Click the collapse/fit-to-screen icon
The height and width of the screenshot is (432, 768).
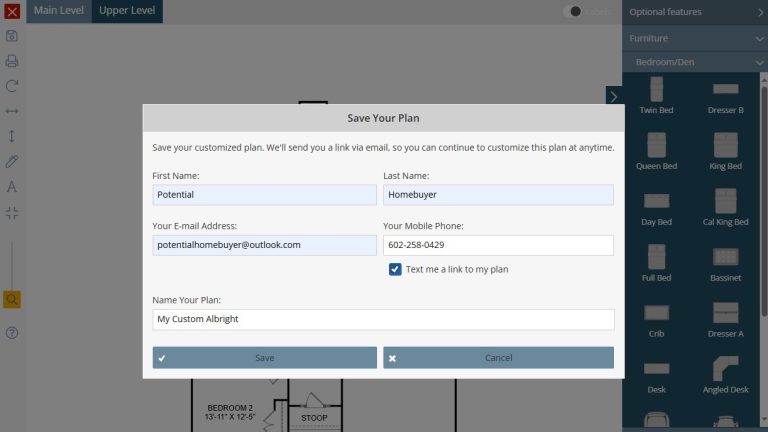[12, 213]
